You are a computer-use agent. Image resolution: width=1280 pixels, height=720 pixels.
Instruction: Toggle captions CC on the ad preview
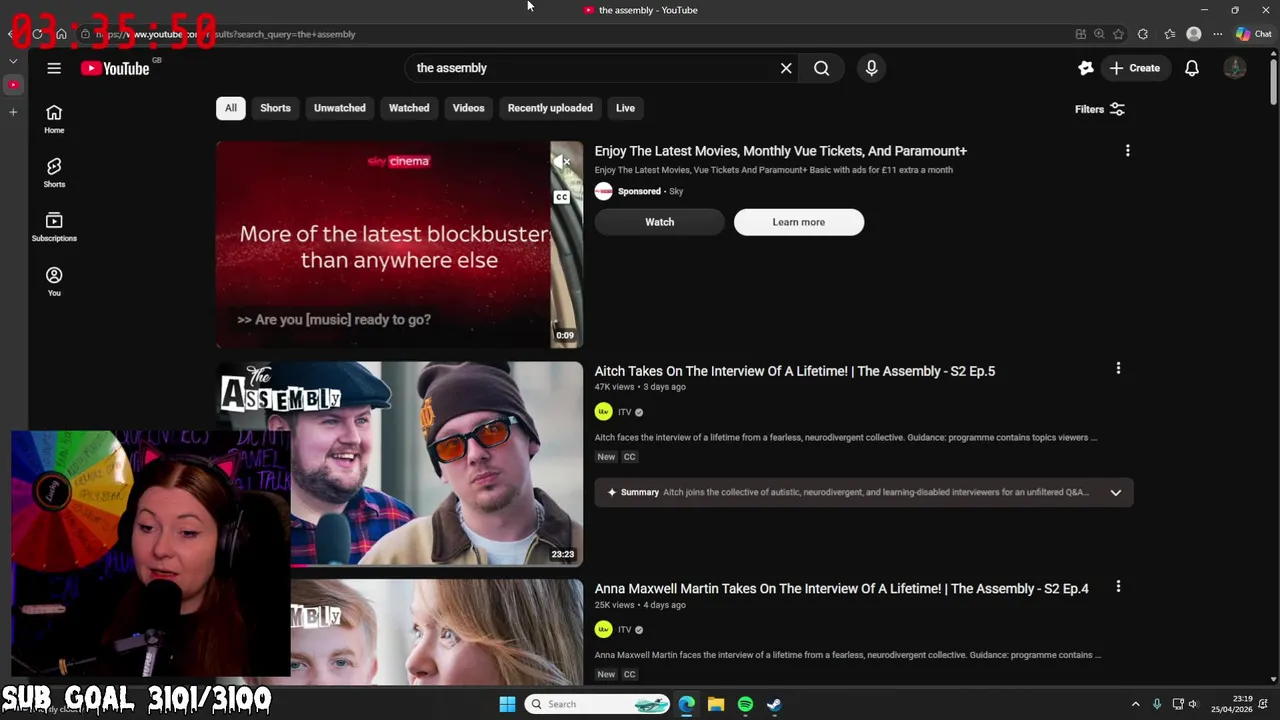click(562, 197)
